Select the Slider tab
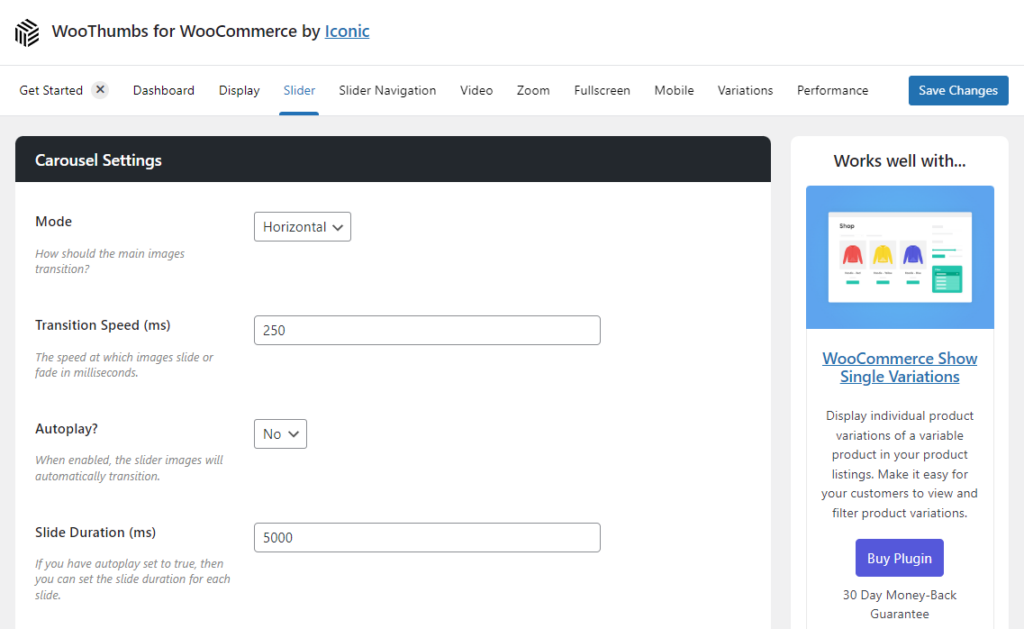The height and width of the screenshot is (629, 1024). point(299,90)
